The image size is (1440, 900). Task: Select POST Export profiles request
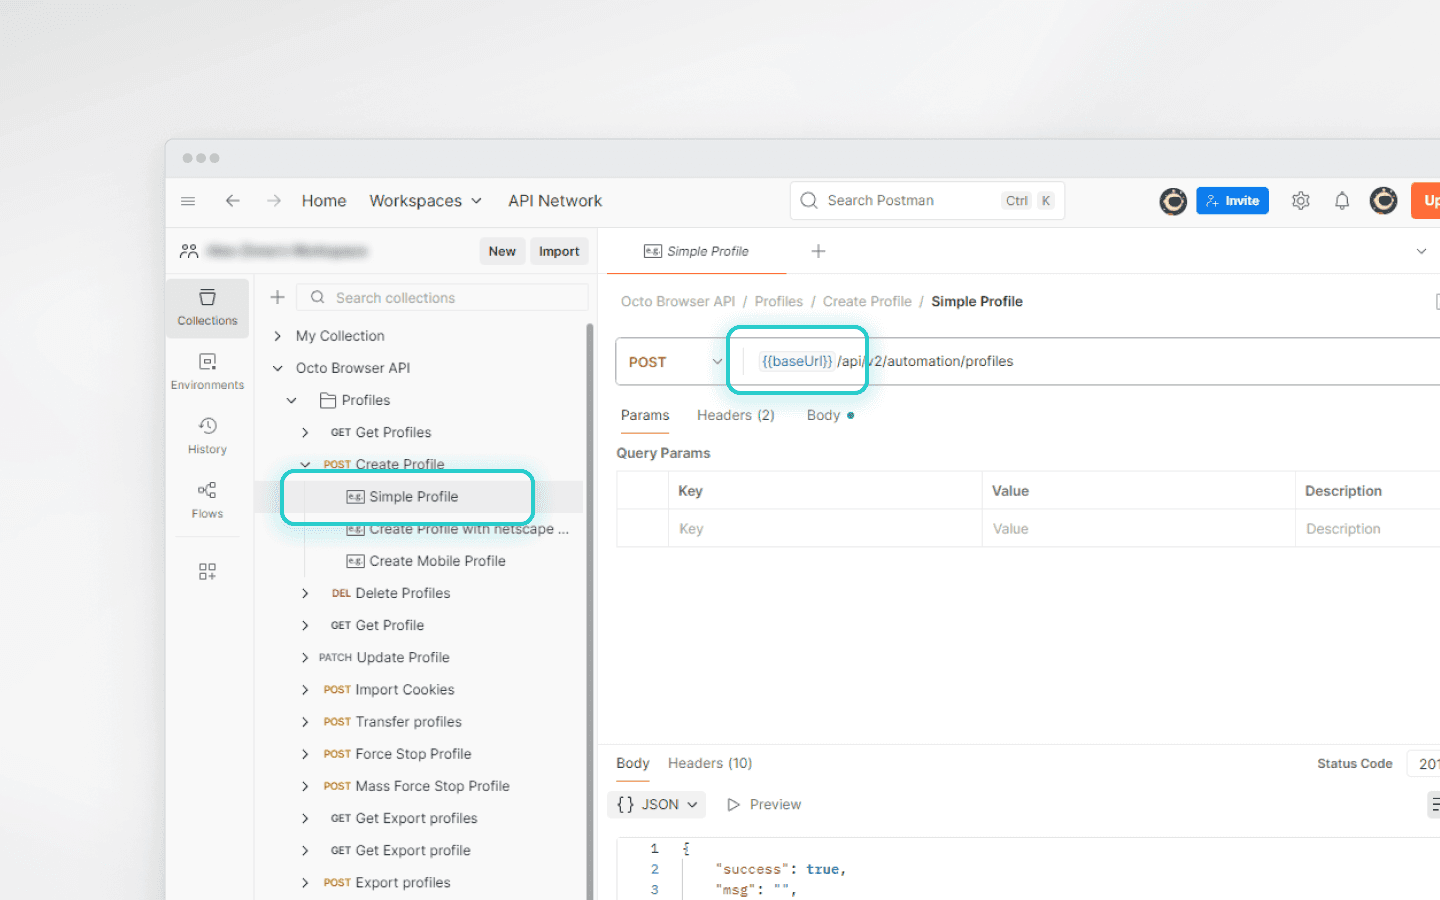[403, 882]
